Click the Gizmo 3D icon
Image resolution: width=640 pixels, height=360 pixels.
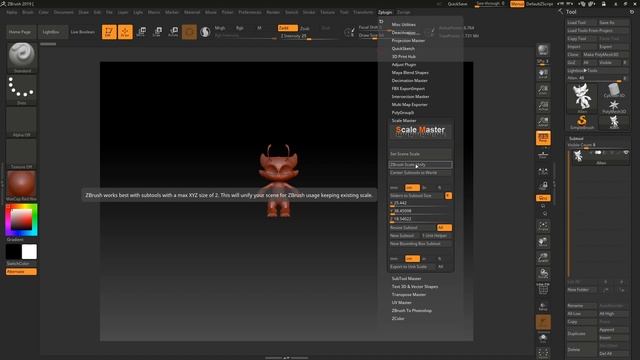tap(189, 32)
